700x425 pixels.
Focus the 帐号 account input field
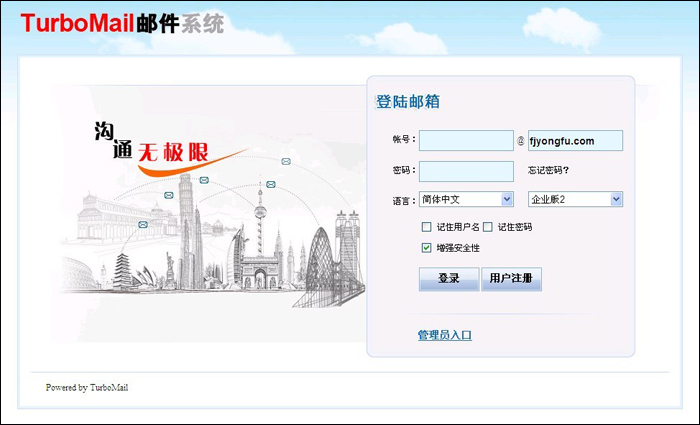click(466, 141)
